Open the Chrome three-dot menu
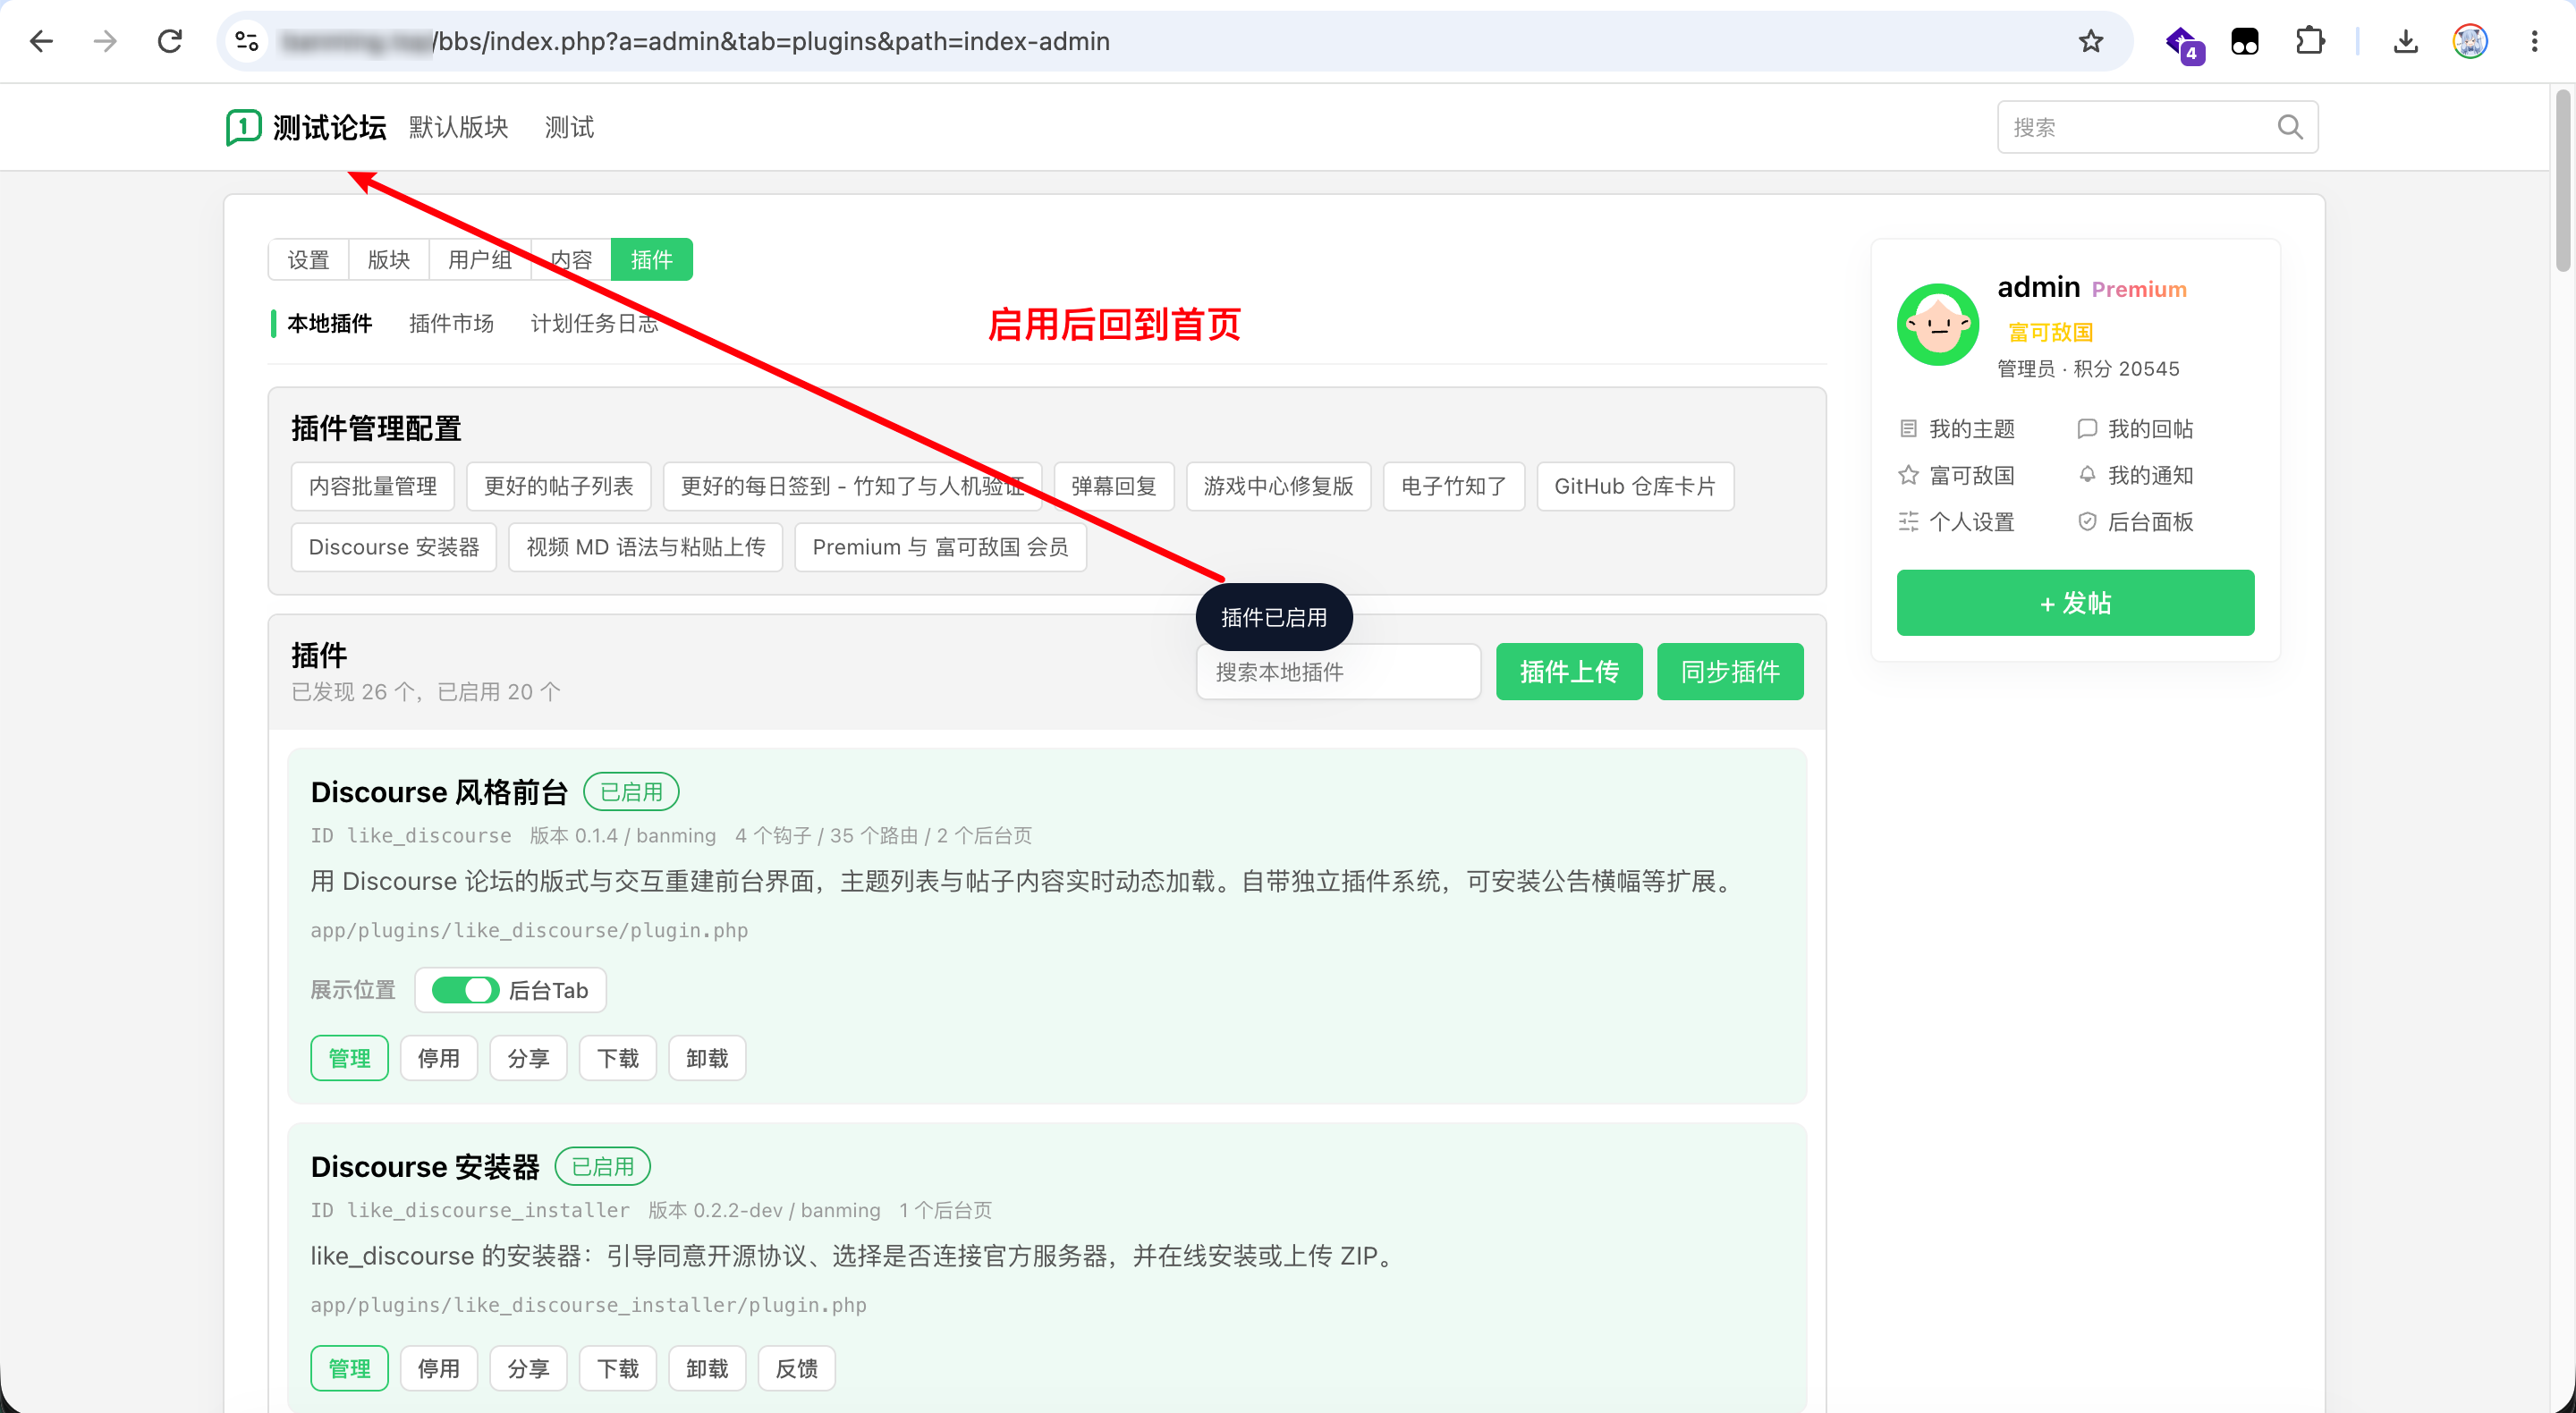The image size is (2576, 1413). (x=2534, y=41)
